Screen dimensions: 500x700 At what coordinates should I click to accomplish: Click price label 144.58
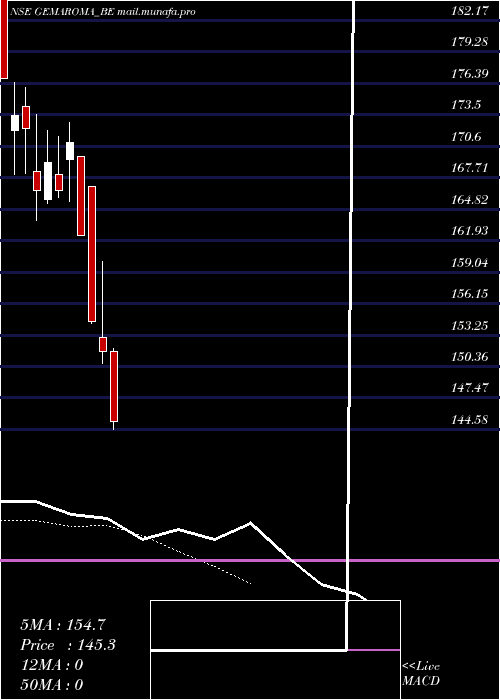470,420
